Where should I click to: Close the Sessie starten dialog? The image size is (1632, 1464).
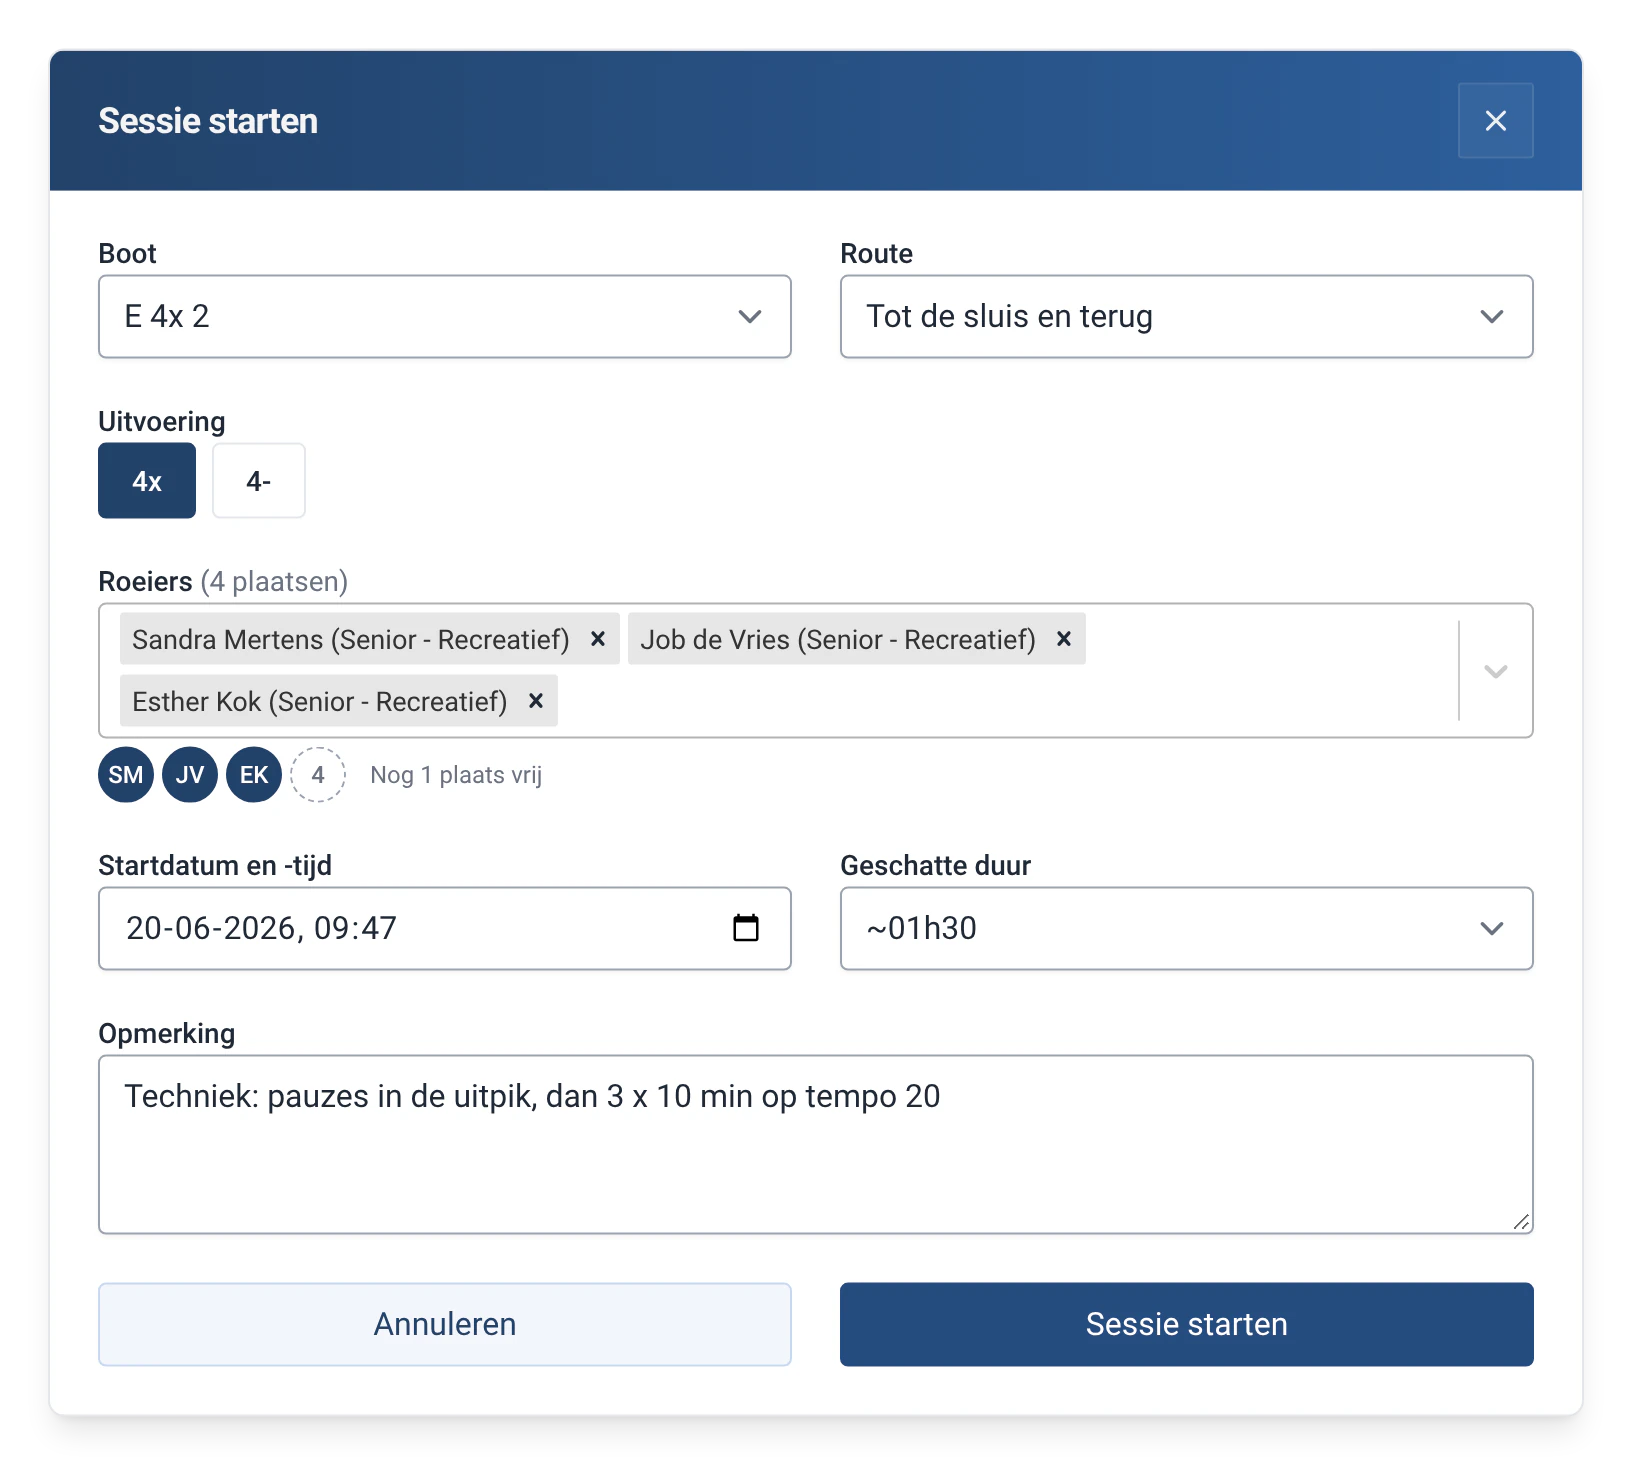1496,121
